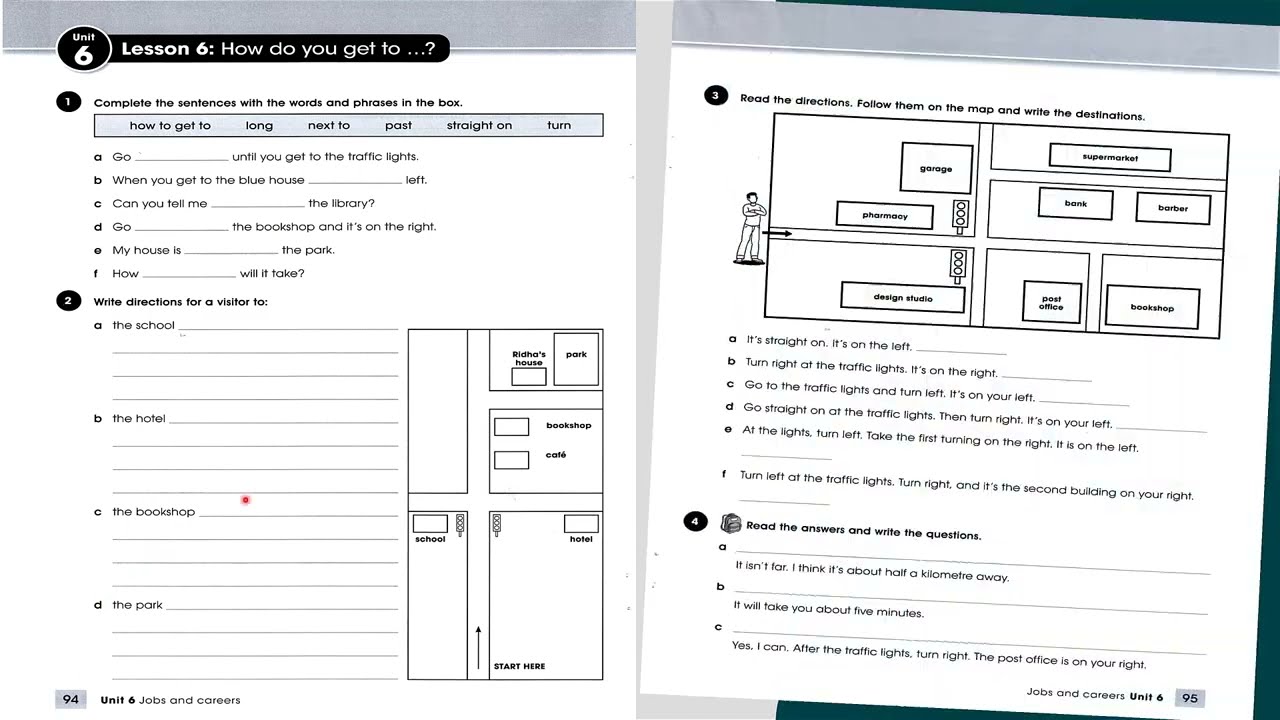Click the traffic light next to the school
Screen dimensions: 1280x720
460,525
